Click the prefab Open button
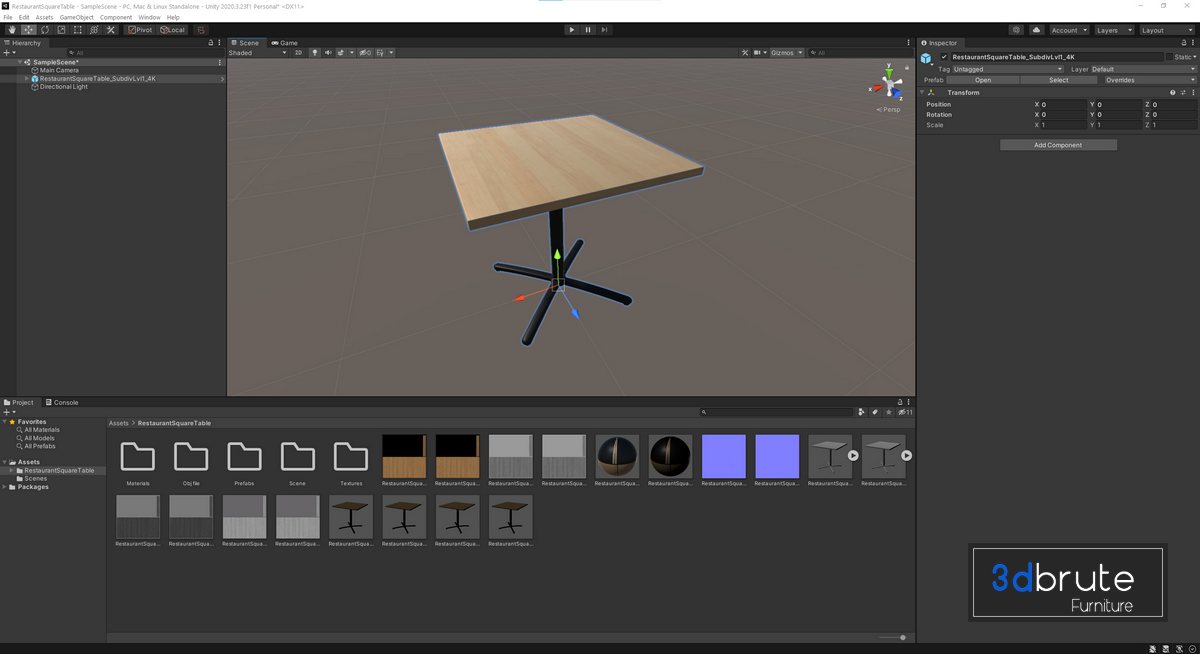Screen dimensions: 1200x654 pos(983,80)
